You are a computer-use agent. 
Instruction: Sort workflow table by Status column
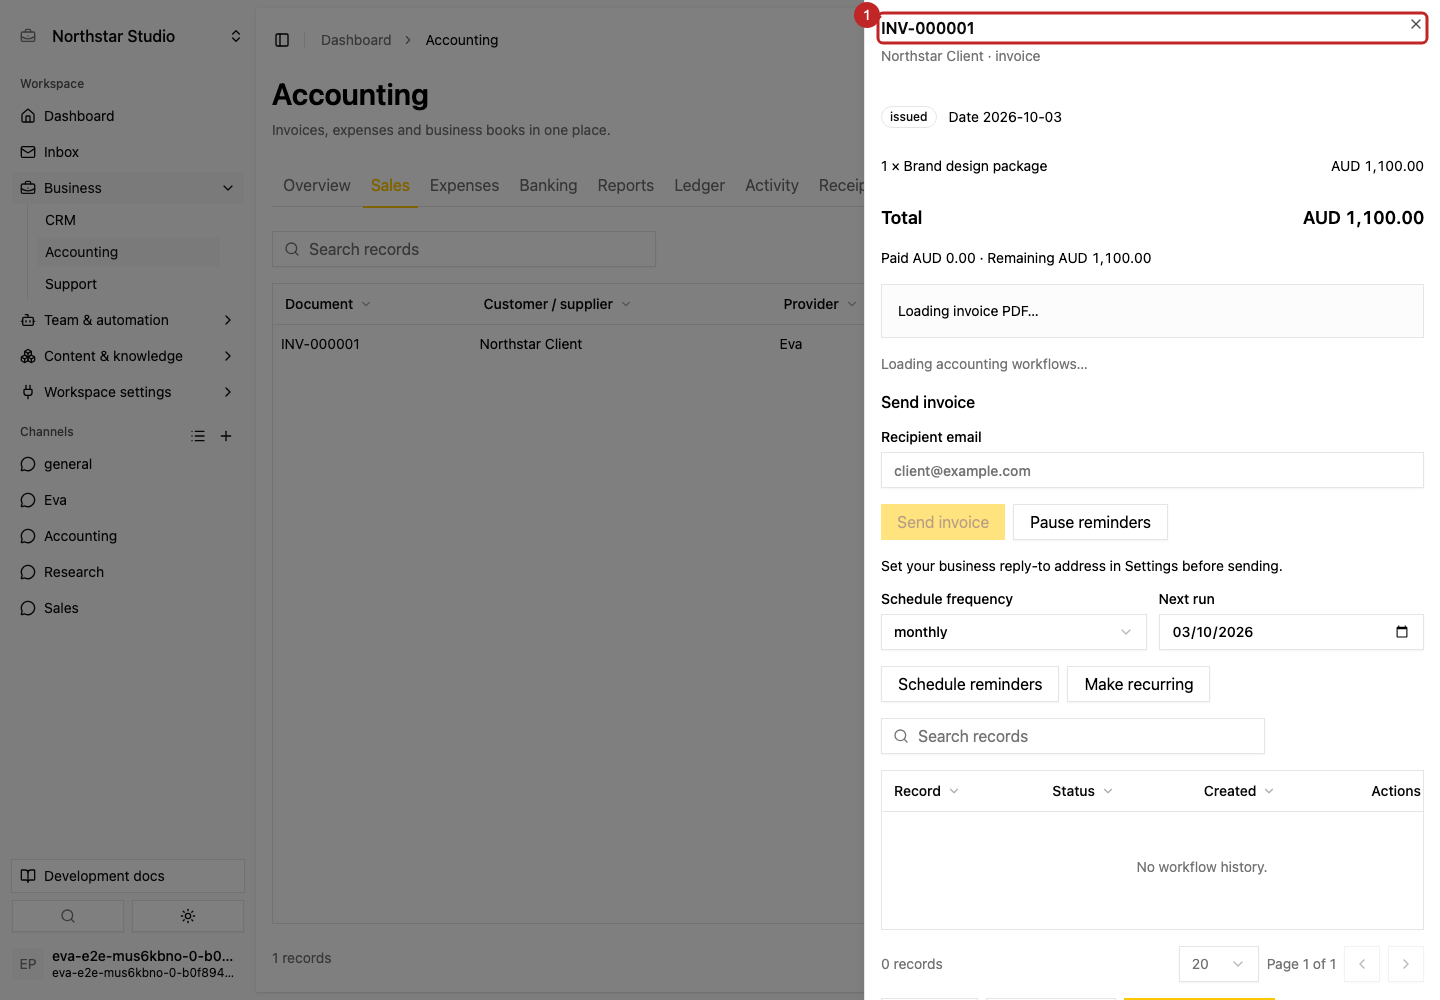[1082, 791]
